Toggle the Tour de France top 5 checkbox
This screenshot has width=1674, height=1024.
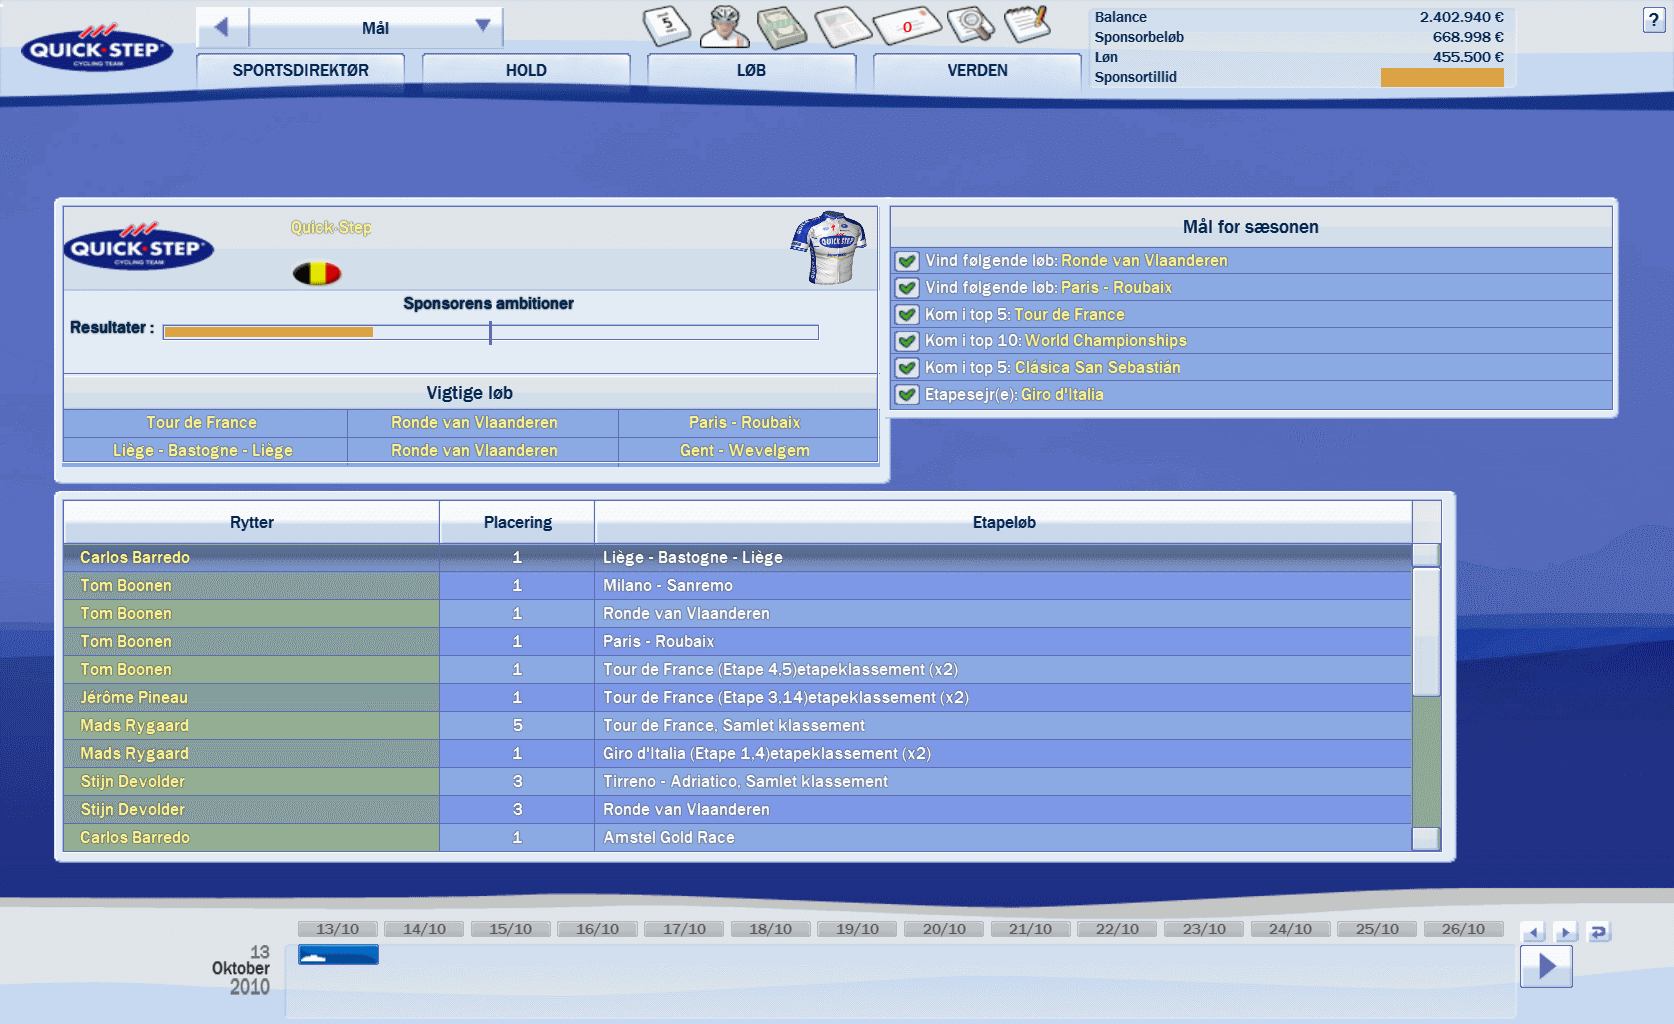click(907, 315)
